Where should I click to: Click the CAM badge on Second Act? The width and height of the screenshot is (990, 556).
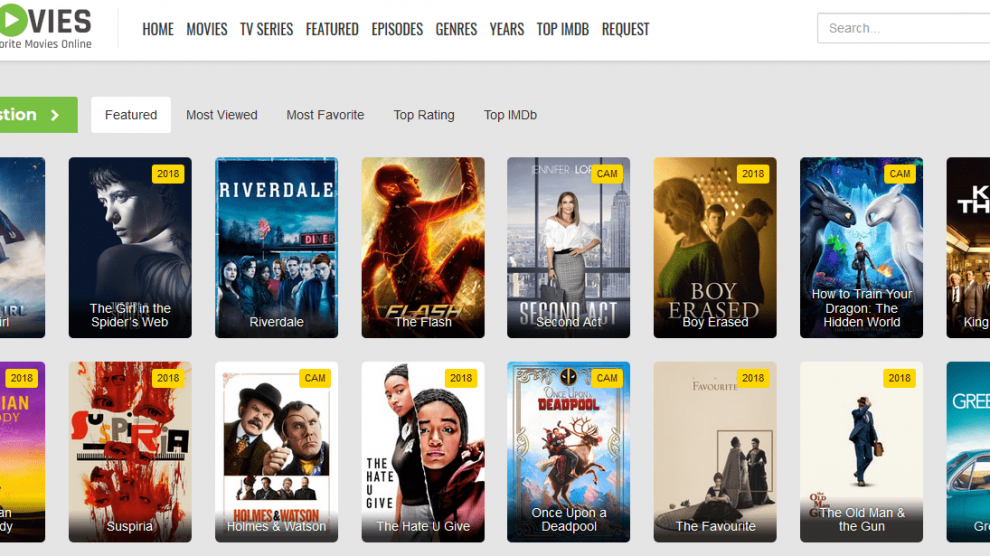tap(607, 174)
